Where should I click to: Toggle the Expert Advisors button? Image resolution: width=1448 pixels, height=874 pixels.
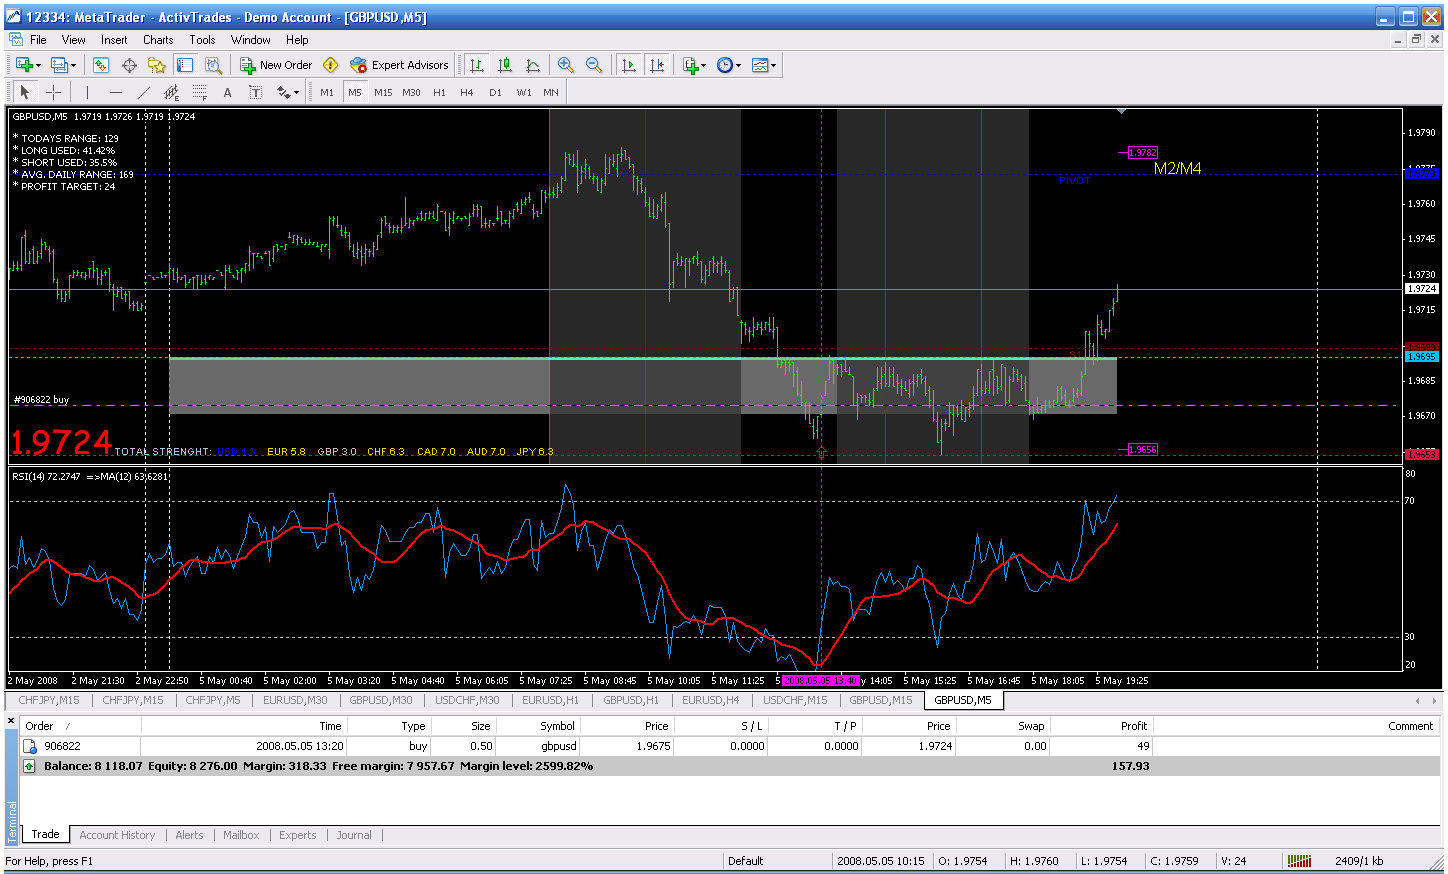click(400, 65)
